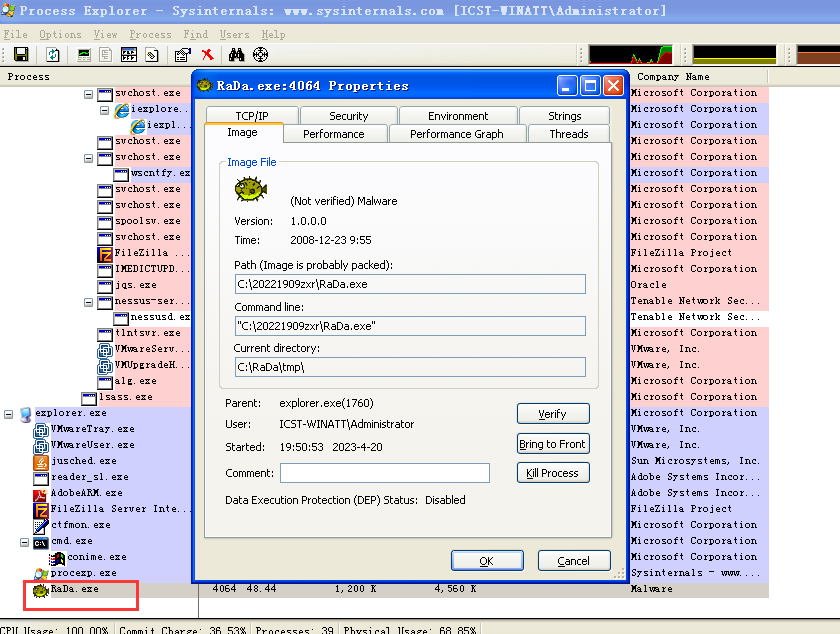This screenshot has width=840, height=634.
Task: Open the Options menu
Action: 60,34
